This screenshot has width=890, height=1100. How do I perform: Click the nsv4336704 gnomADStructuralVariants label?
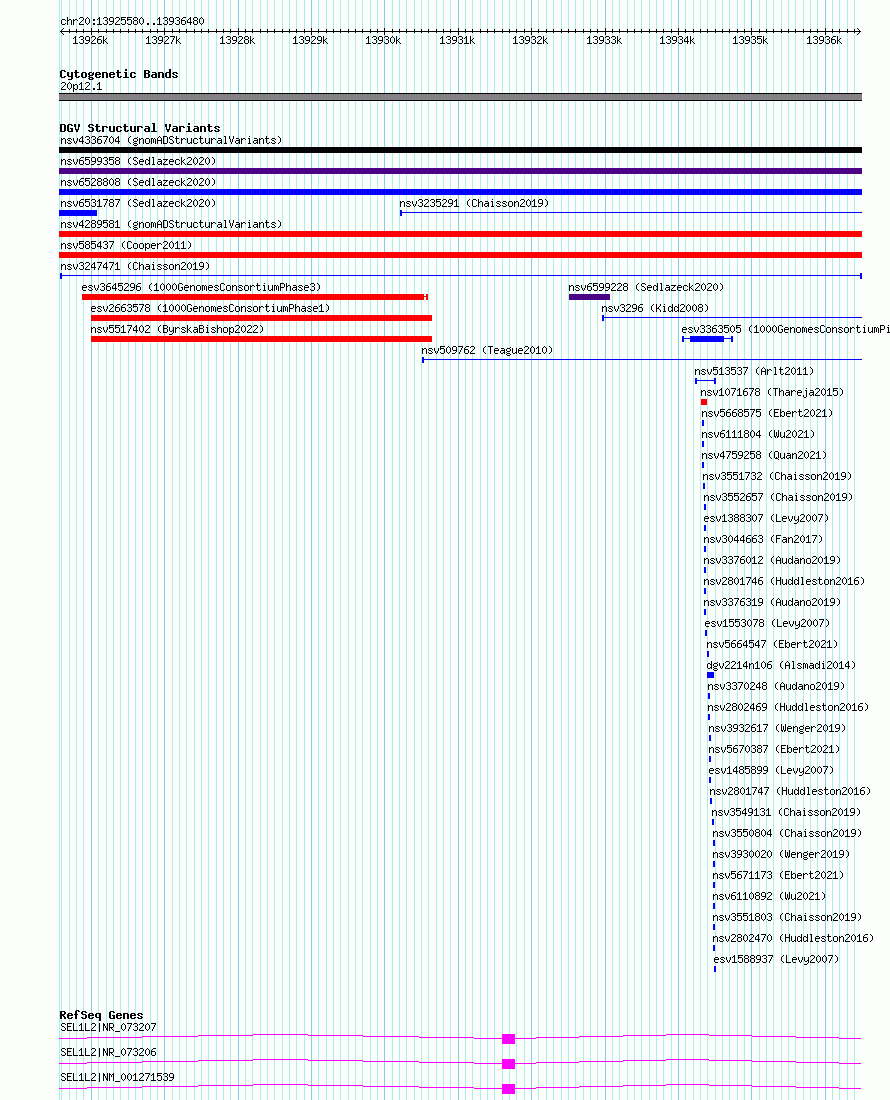pyautogui.click(x=171, y=140)
